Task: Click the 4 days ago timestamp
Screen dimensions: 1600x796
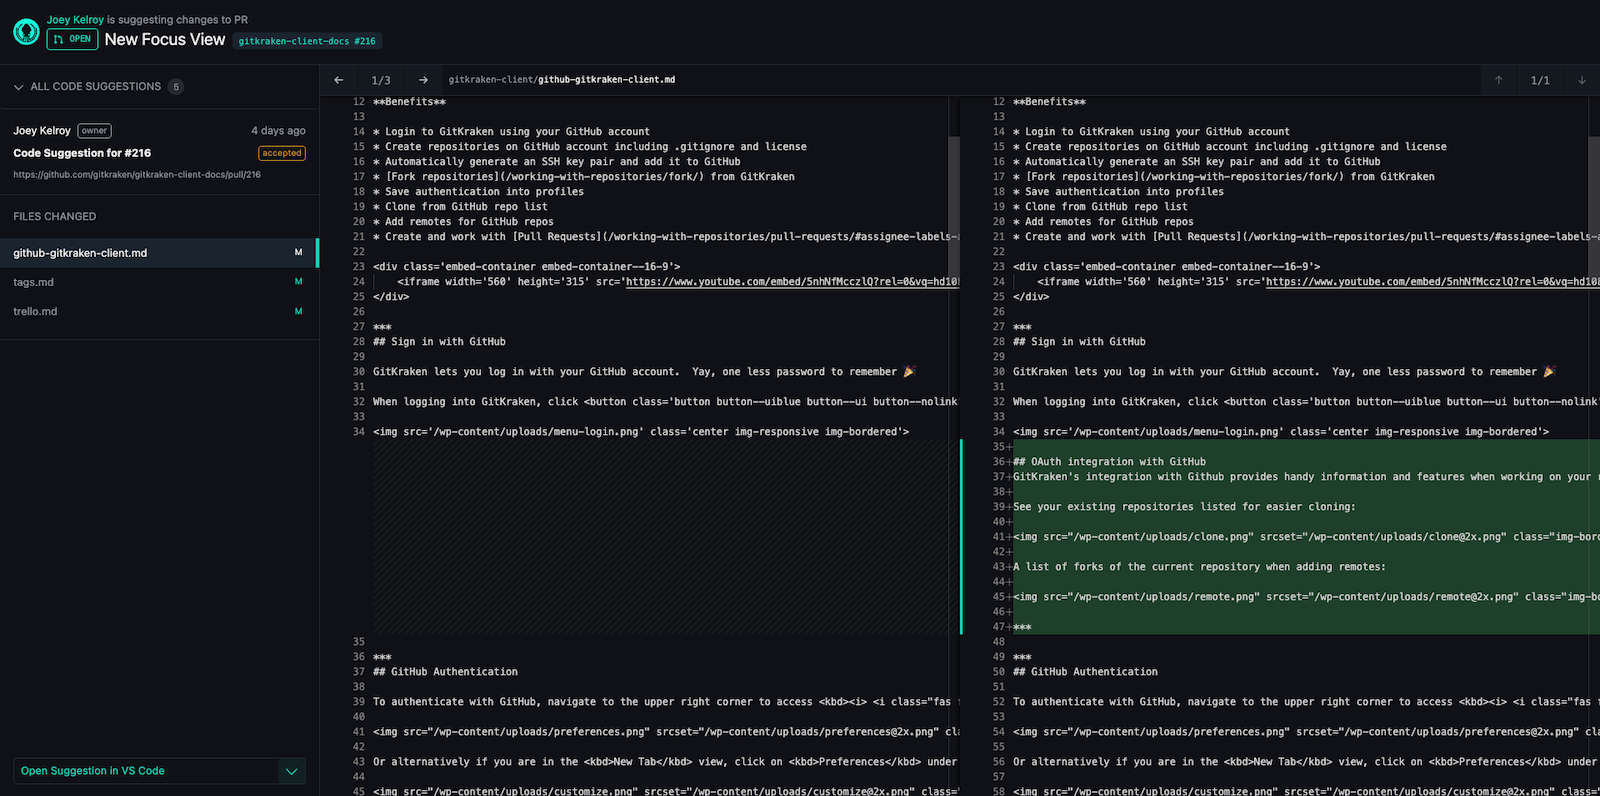Action: pos(278,131)
